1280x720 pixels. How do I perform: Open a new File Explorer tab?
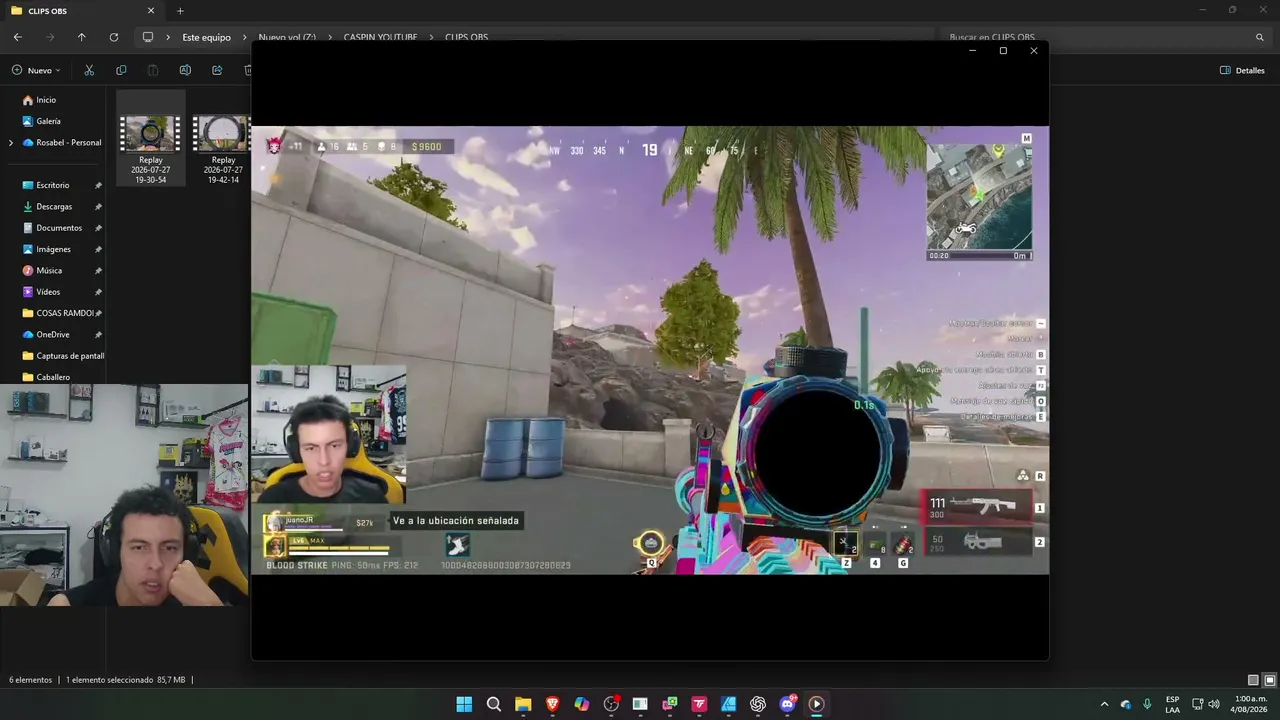click(180, 11)
